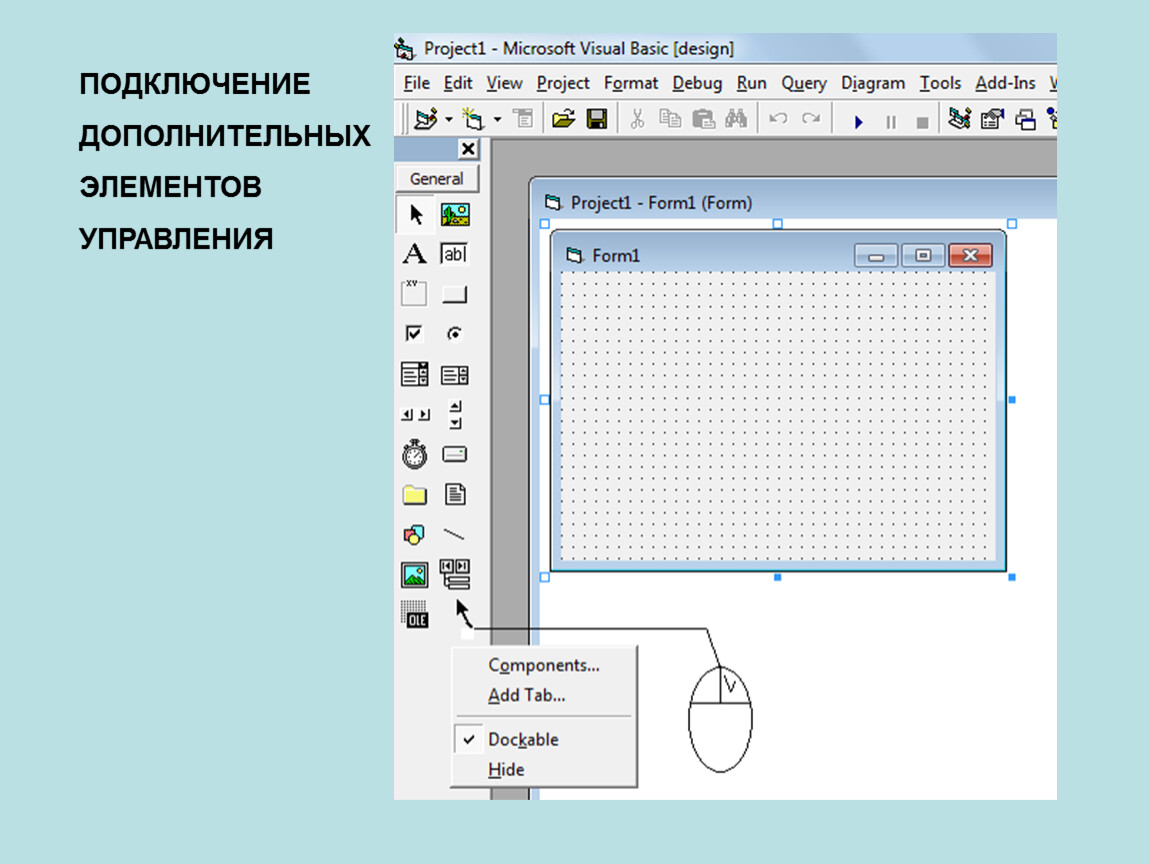Select the Frame control tool
The height and width of the screenshot is (864, 1150).
[x=414, y=293]
